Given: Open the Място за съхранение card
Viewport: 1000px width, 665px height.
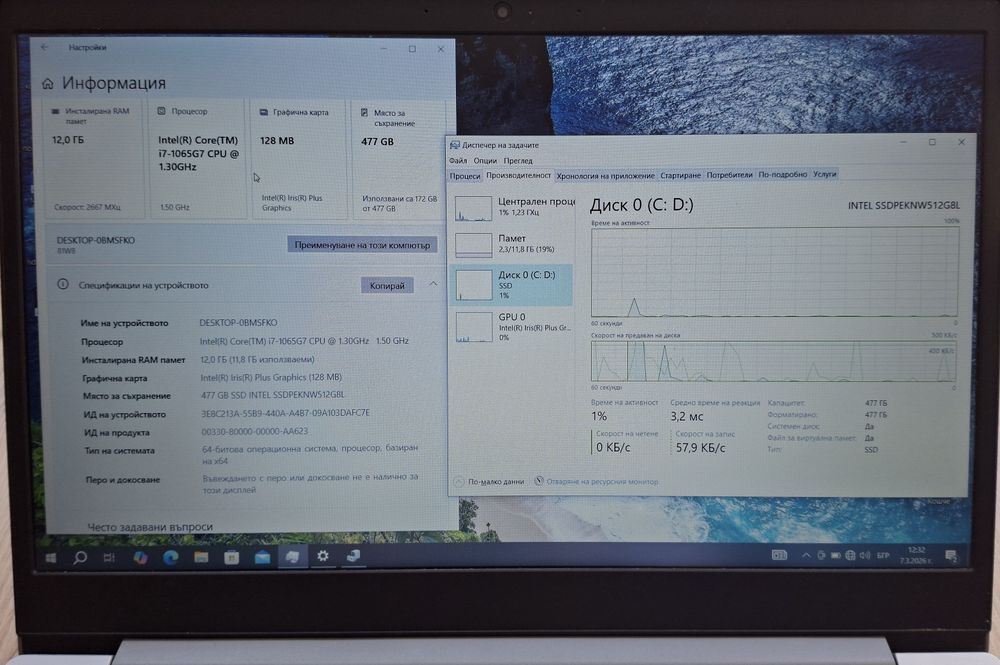Looking at the screenshot, I should coord(400,161).
